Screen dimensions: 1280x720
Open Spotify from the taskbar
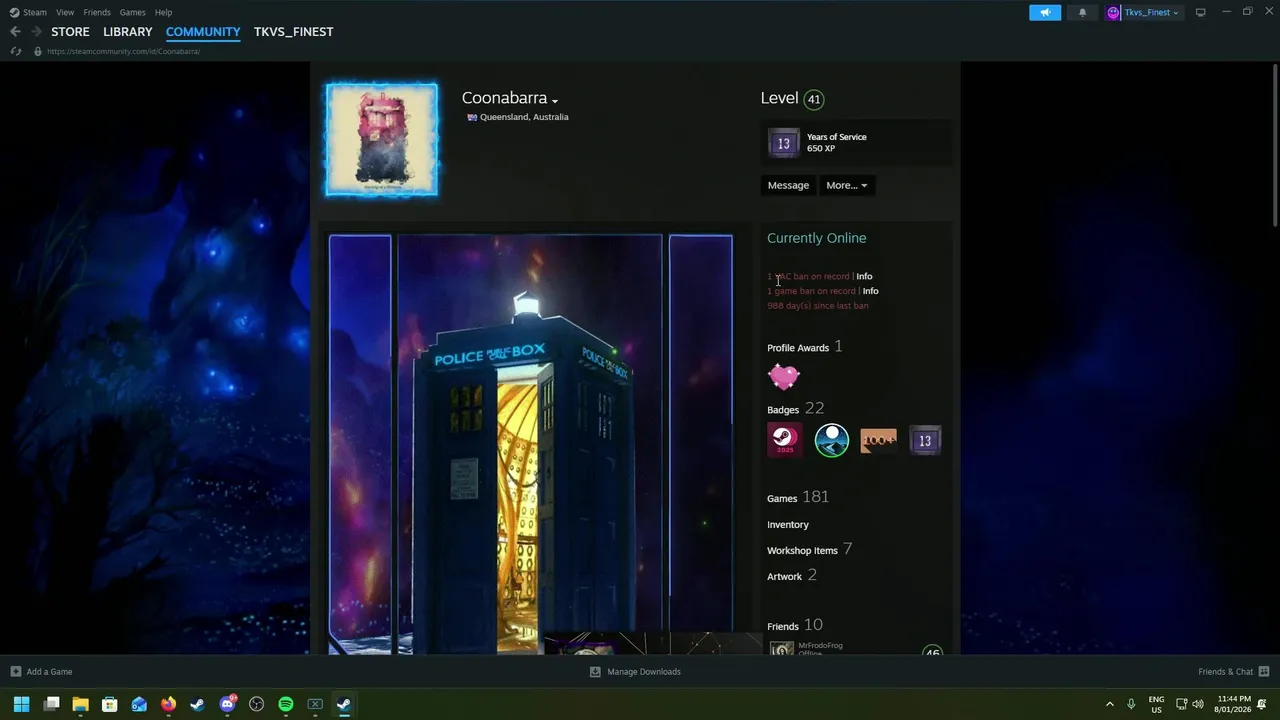point(286,704)
